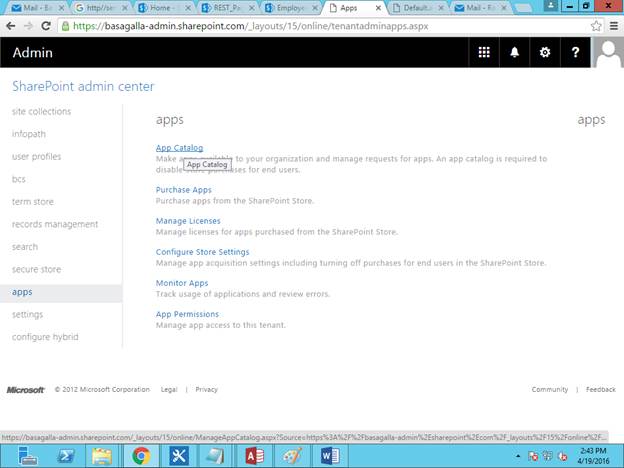Reload the page with refresh icon
This screenshot has width=624, height=468.
(46, 26)
